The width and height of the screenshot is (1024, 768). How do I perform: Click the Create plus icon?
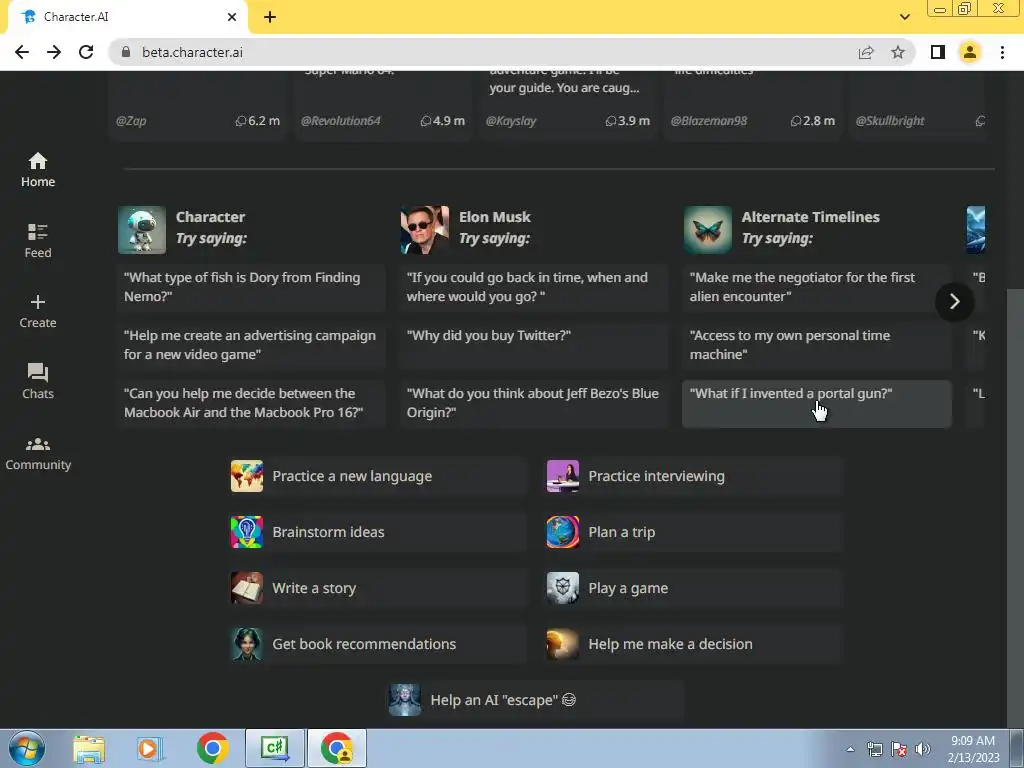37,302
